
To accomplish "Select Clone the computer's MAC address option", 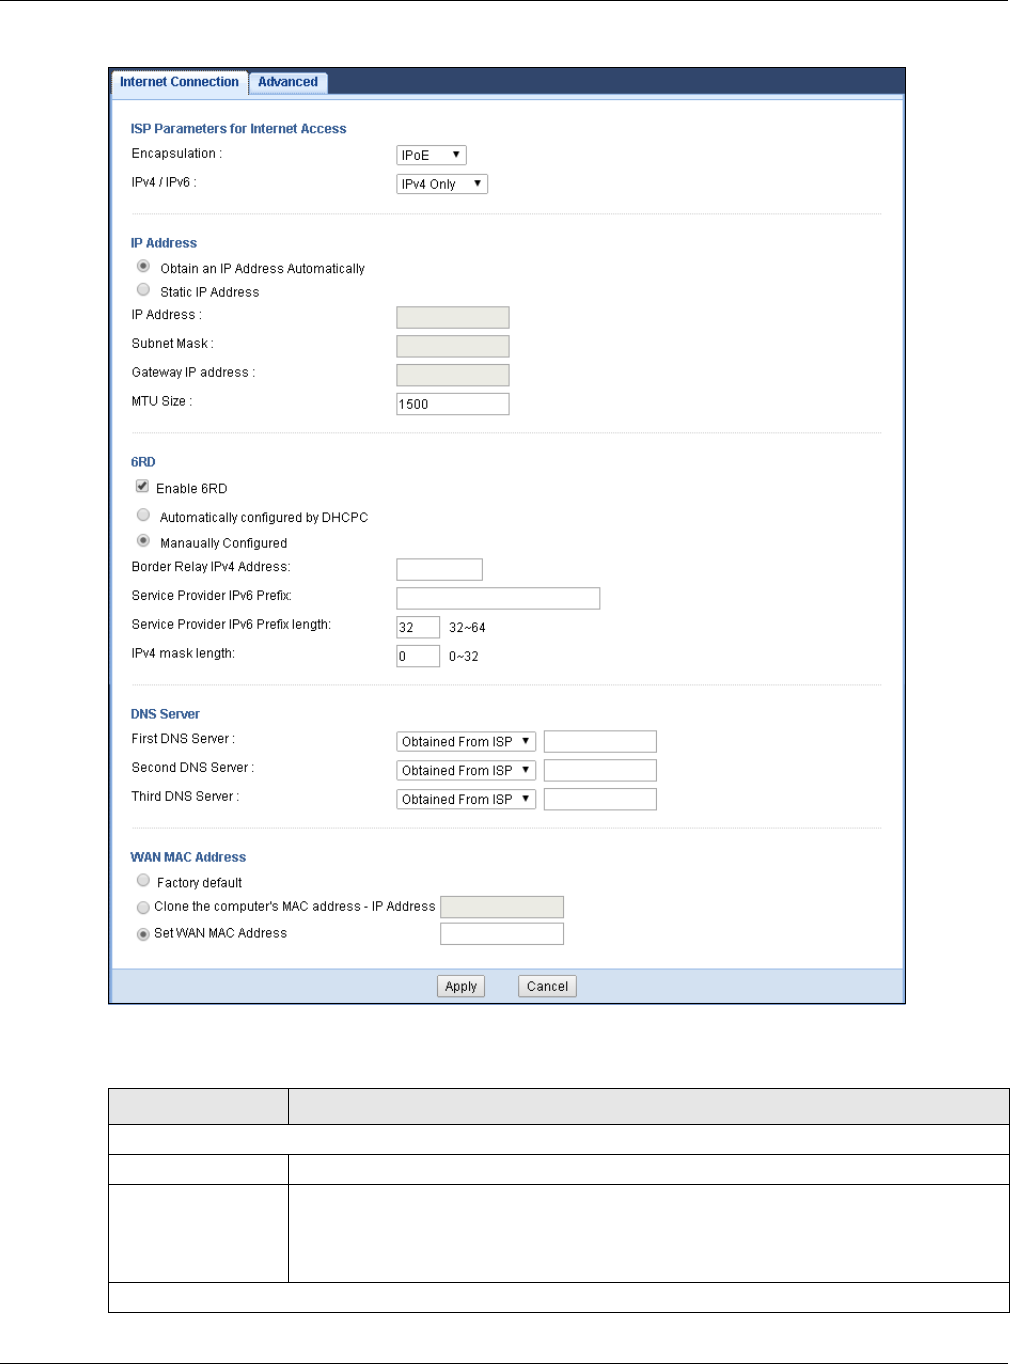I will [143, 908].
